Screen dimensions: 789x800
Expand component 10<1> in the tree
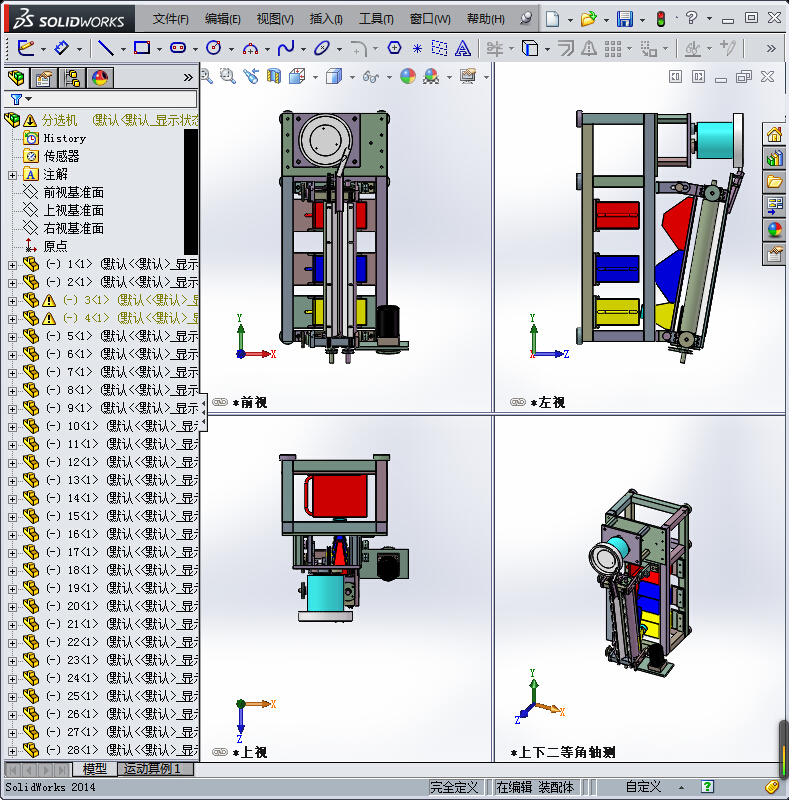pyautogui.click(x=13, y=427)
